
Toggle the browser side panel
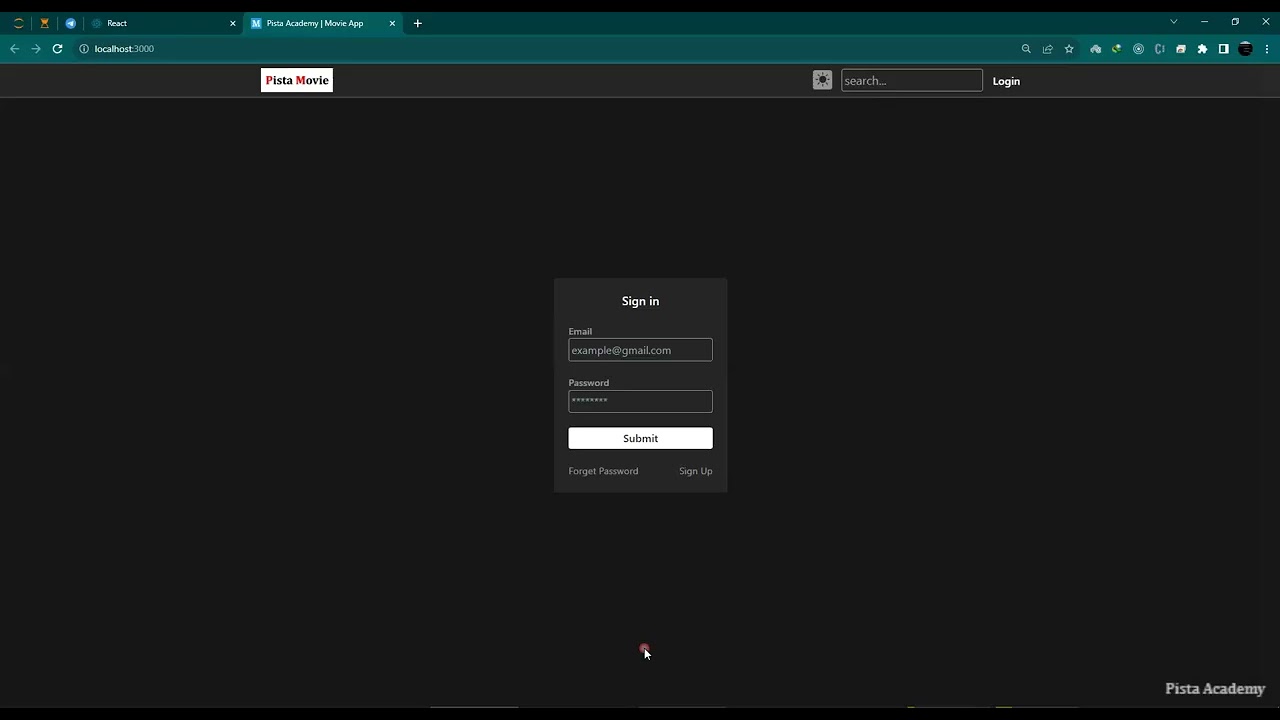(1223, 49)
